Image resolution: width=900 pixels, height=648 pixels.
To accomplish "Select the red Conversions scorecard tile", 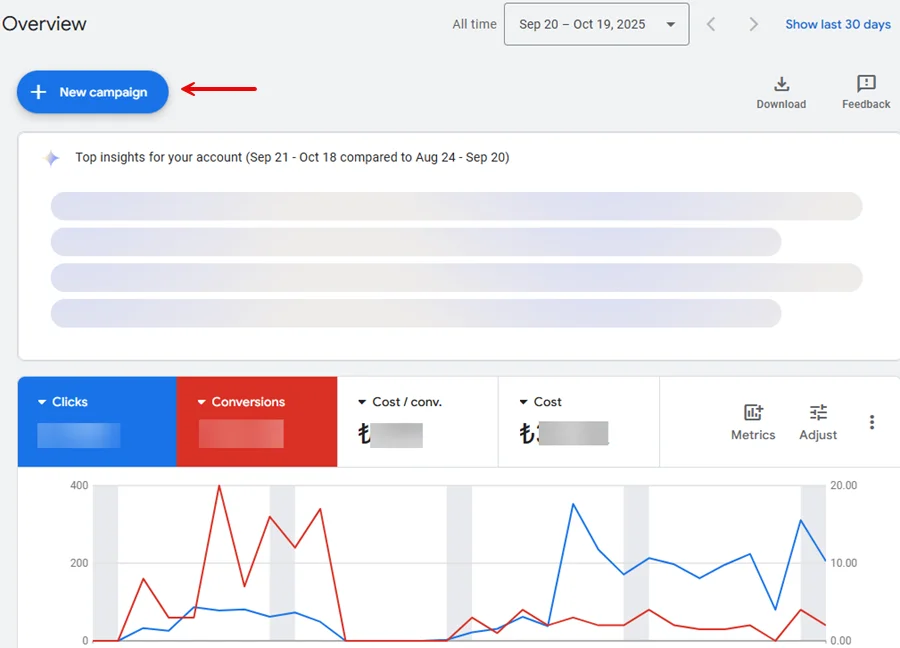I will tap(256, 422).
